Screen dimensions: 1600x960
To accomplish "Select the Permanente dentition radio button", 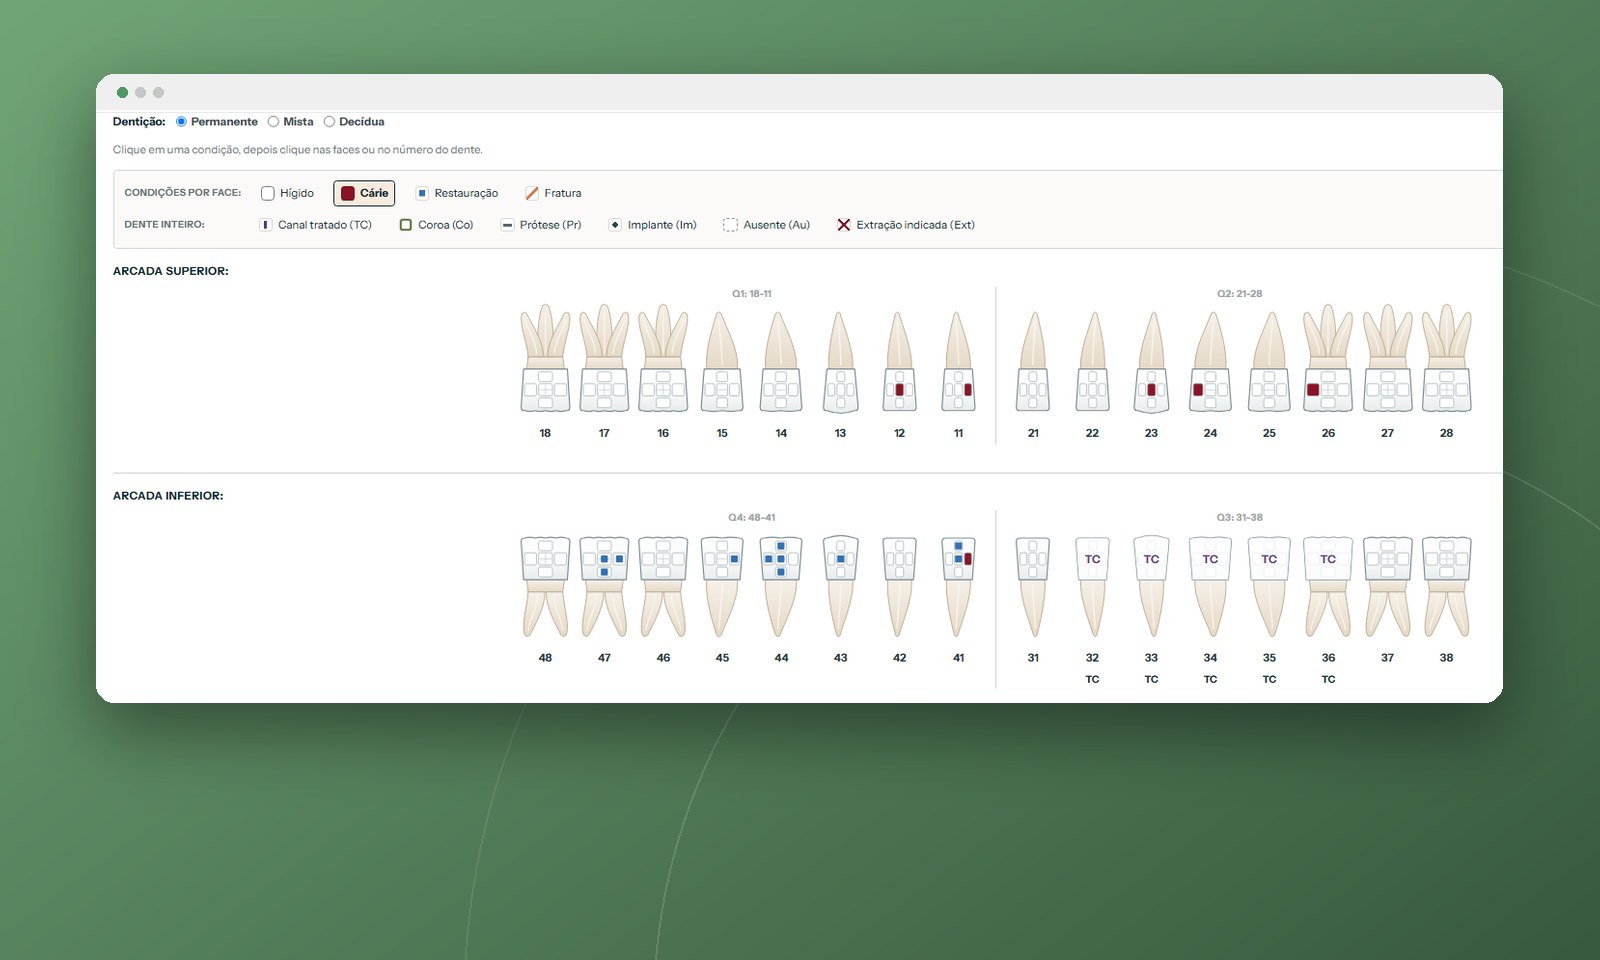I will click(181, 122).
